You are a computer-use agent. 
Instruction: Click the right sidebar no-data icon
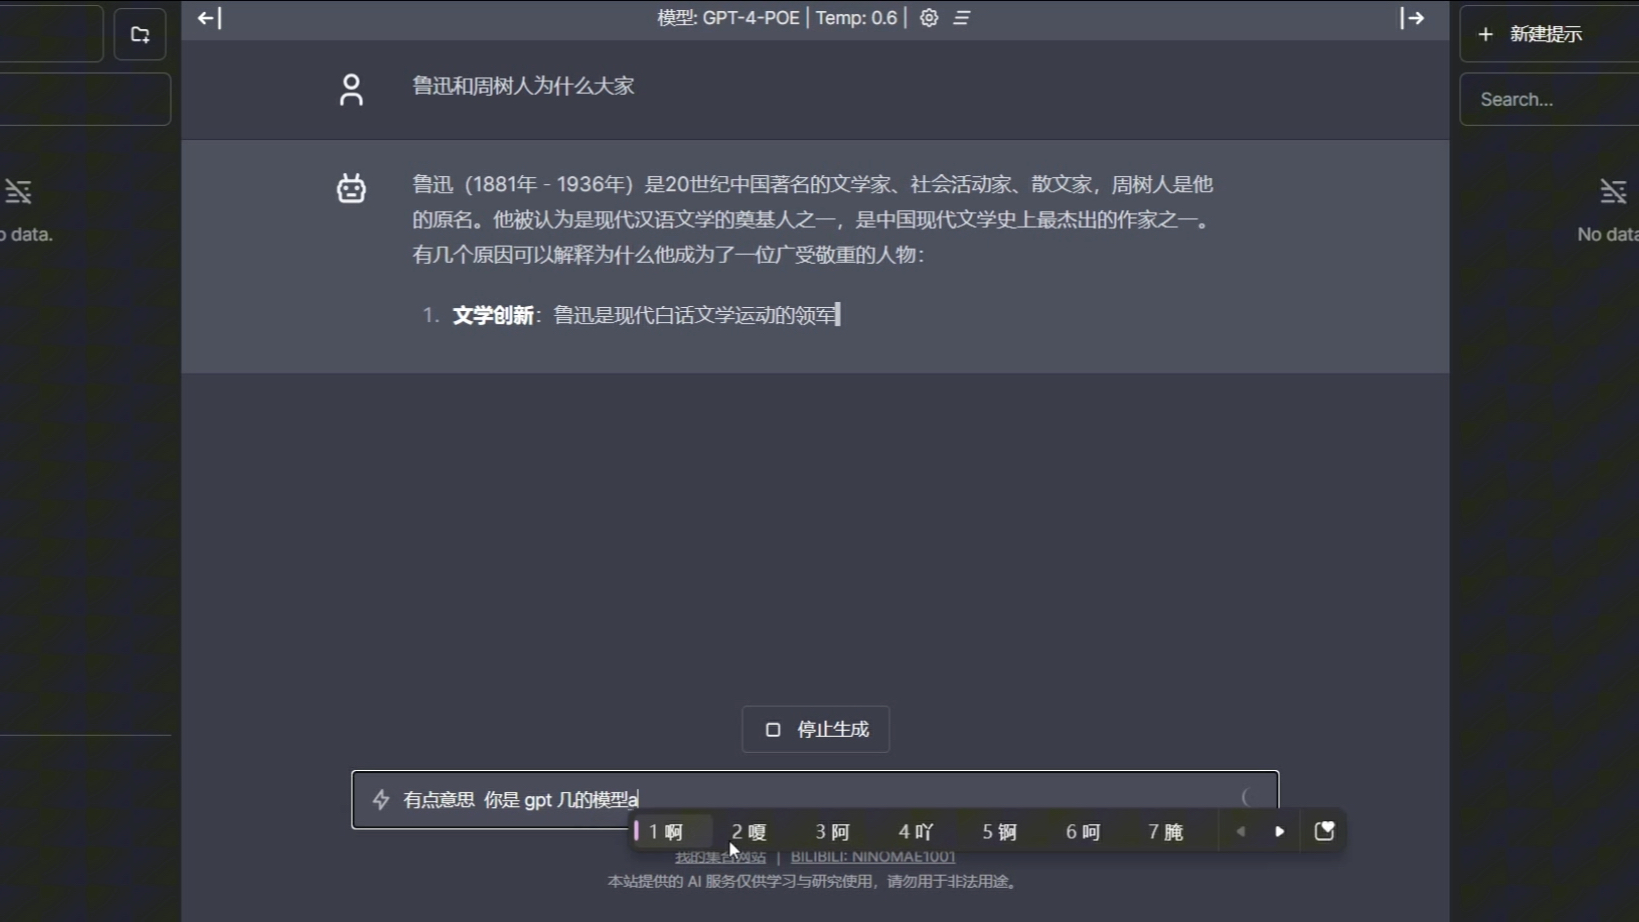tap(1613, 191)
